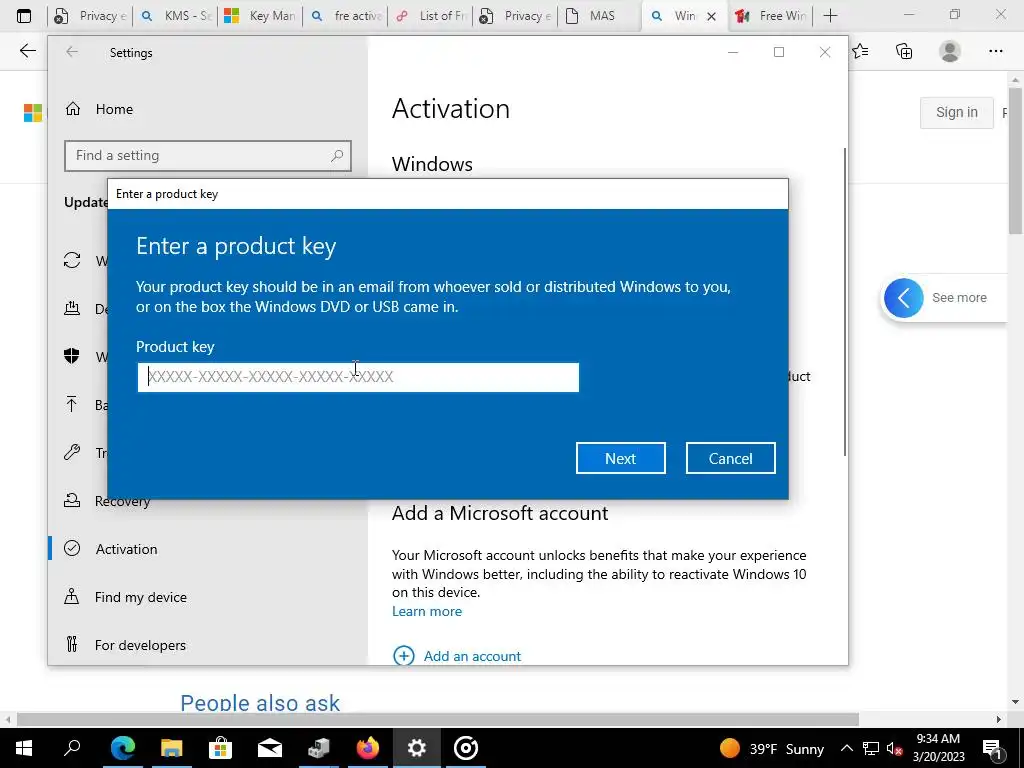Switch to the fre active browser tab
Image resolution: width=1024 pixels, height=768 pixels.
pos(345,16)
